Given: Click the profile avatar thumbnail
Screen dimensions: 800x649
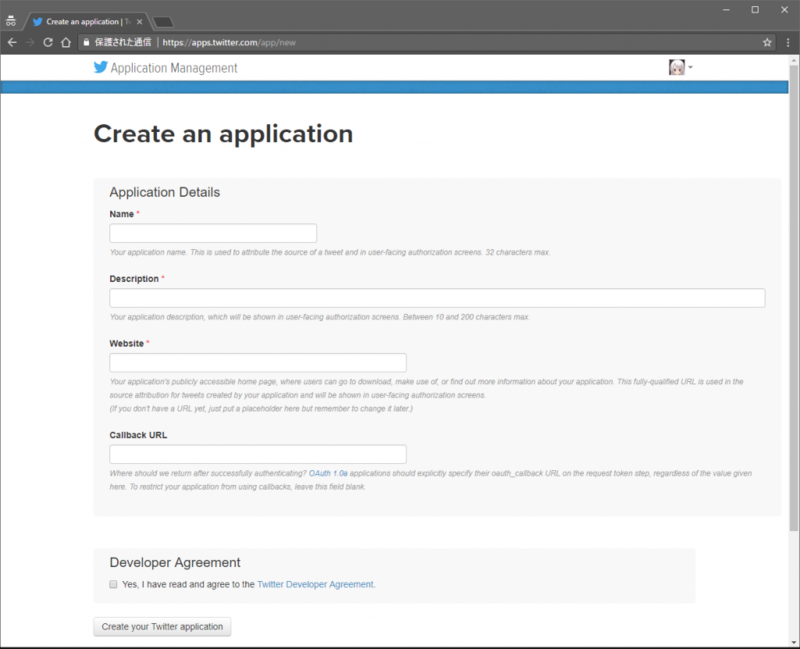Looking at the screenshot, I should [677, 67].
